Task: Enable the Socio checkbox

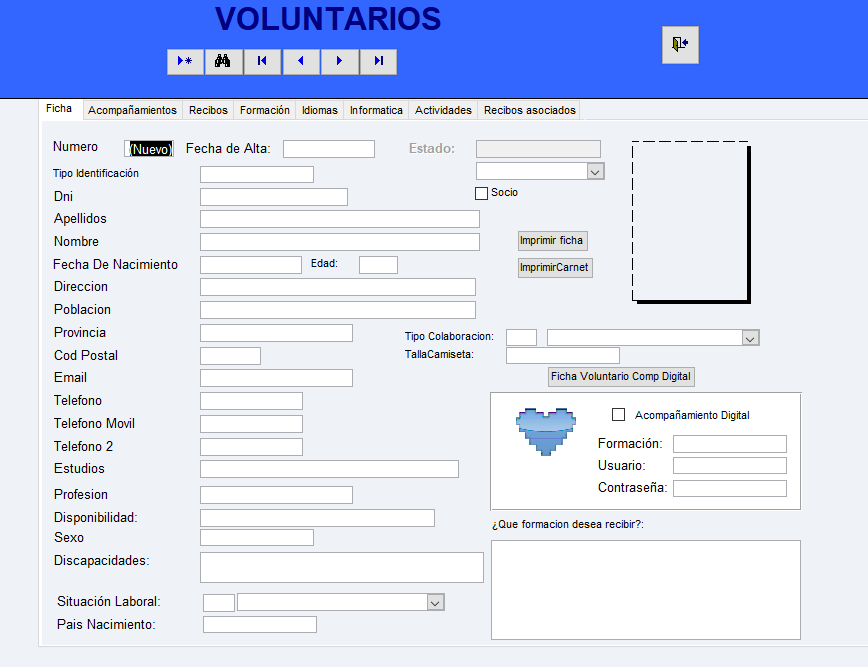Action: click(x=481, y=193)
